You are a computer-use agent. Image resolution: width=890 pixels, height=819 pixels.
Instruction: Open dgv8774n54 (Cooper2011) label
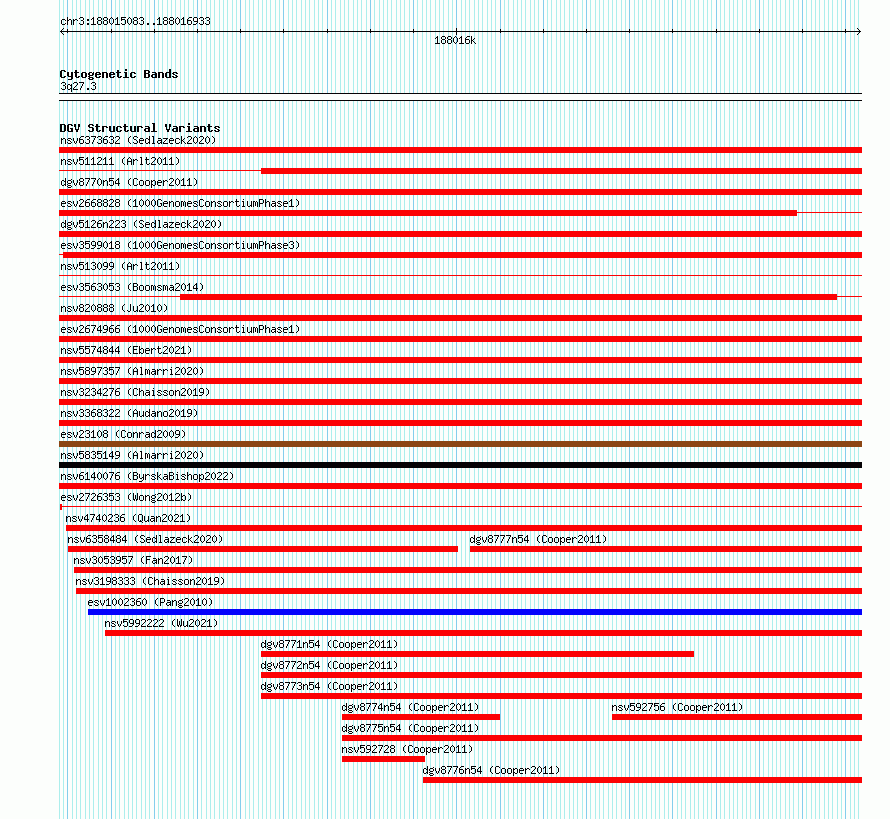(x=410, y=707)
